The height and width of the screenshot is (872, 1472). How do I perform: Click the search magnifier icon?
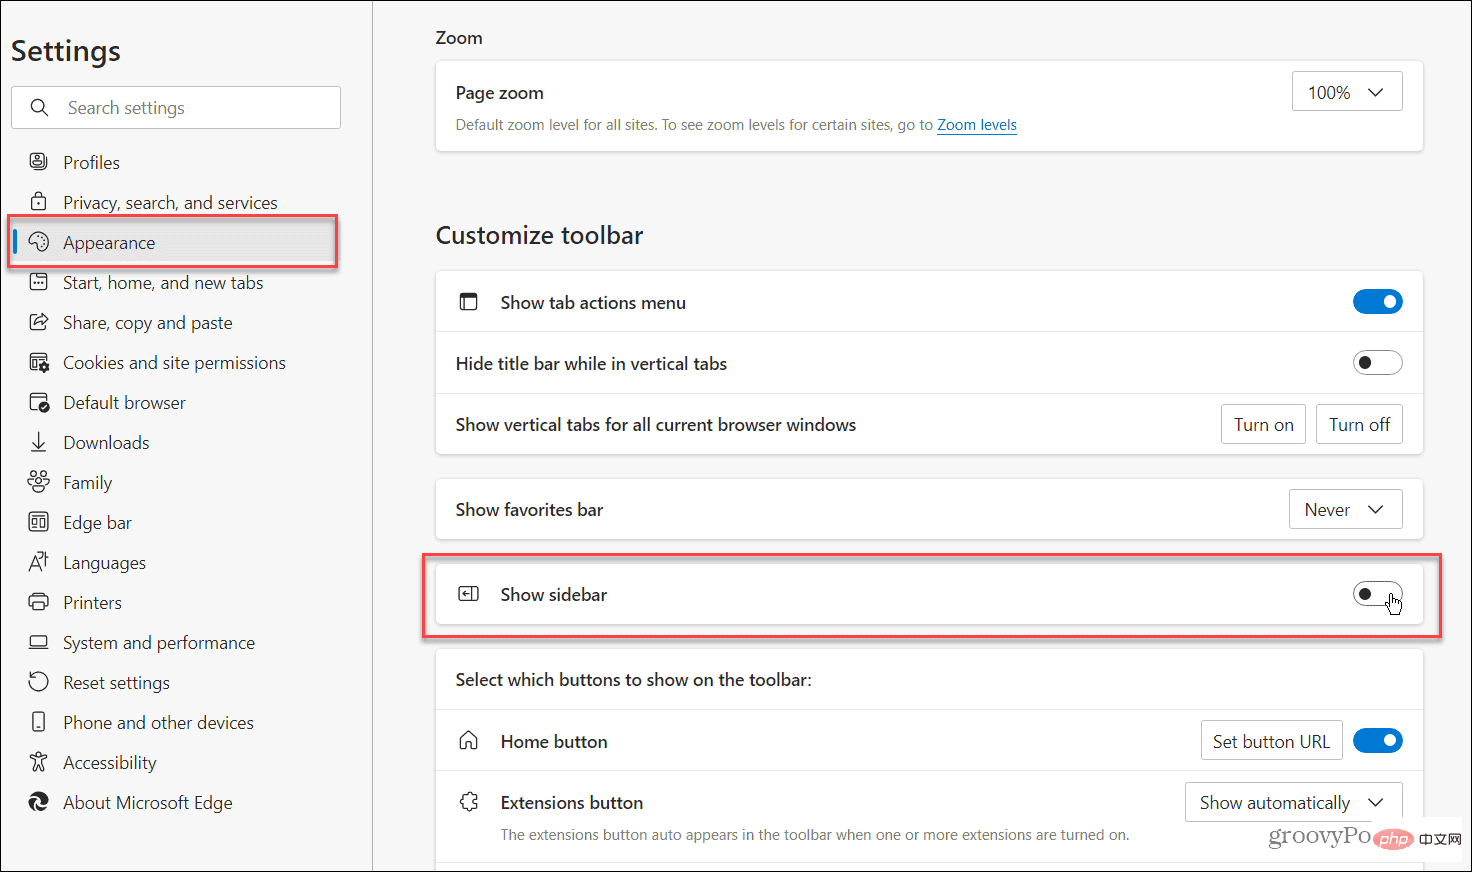[39, 107]
